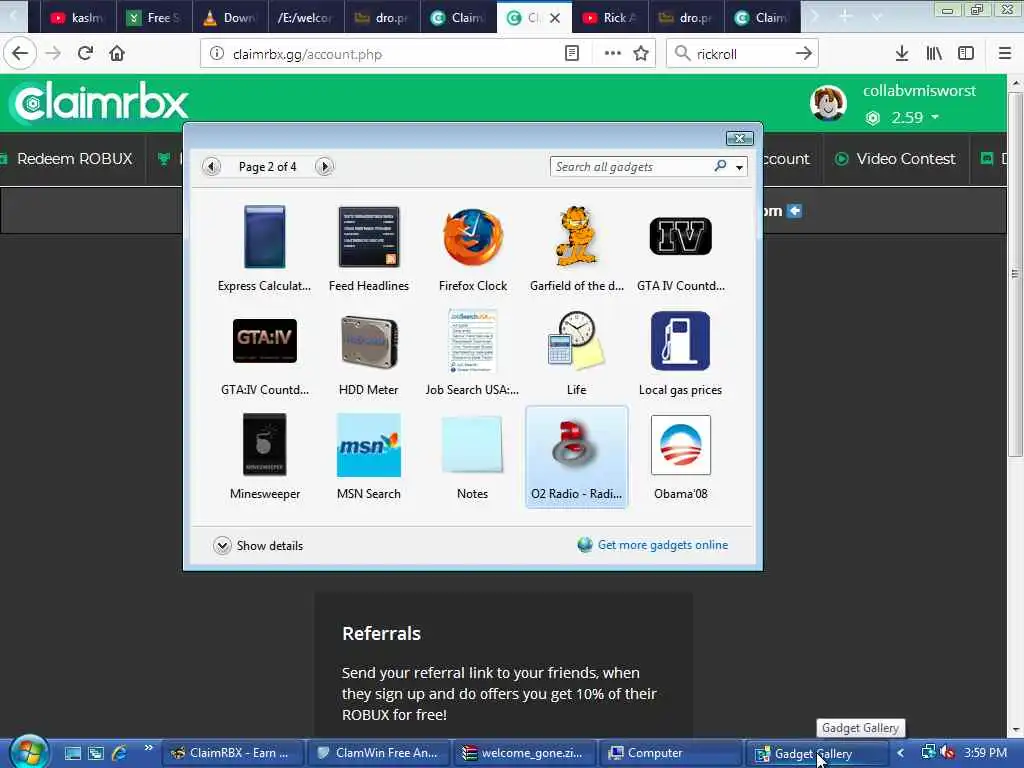Click the Firefox back button
This screenshot has width=1024, height=768.
click(20, 54)
